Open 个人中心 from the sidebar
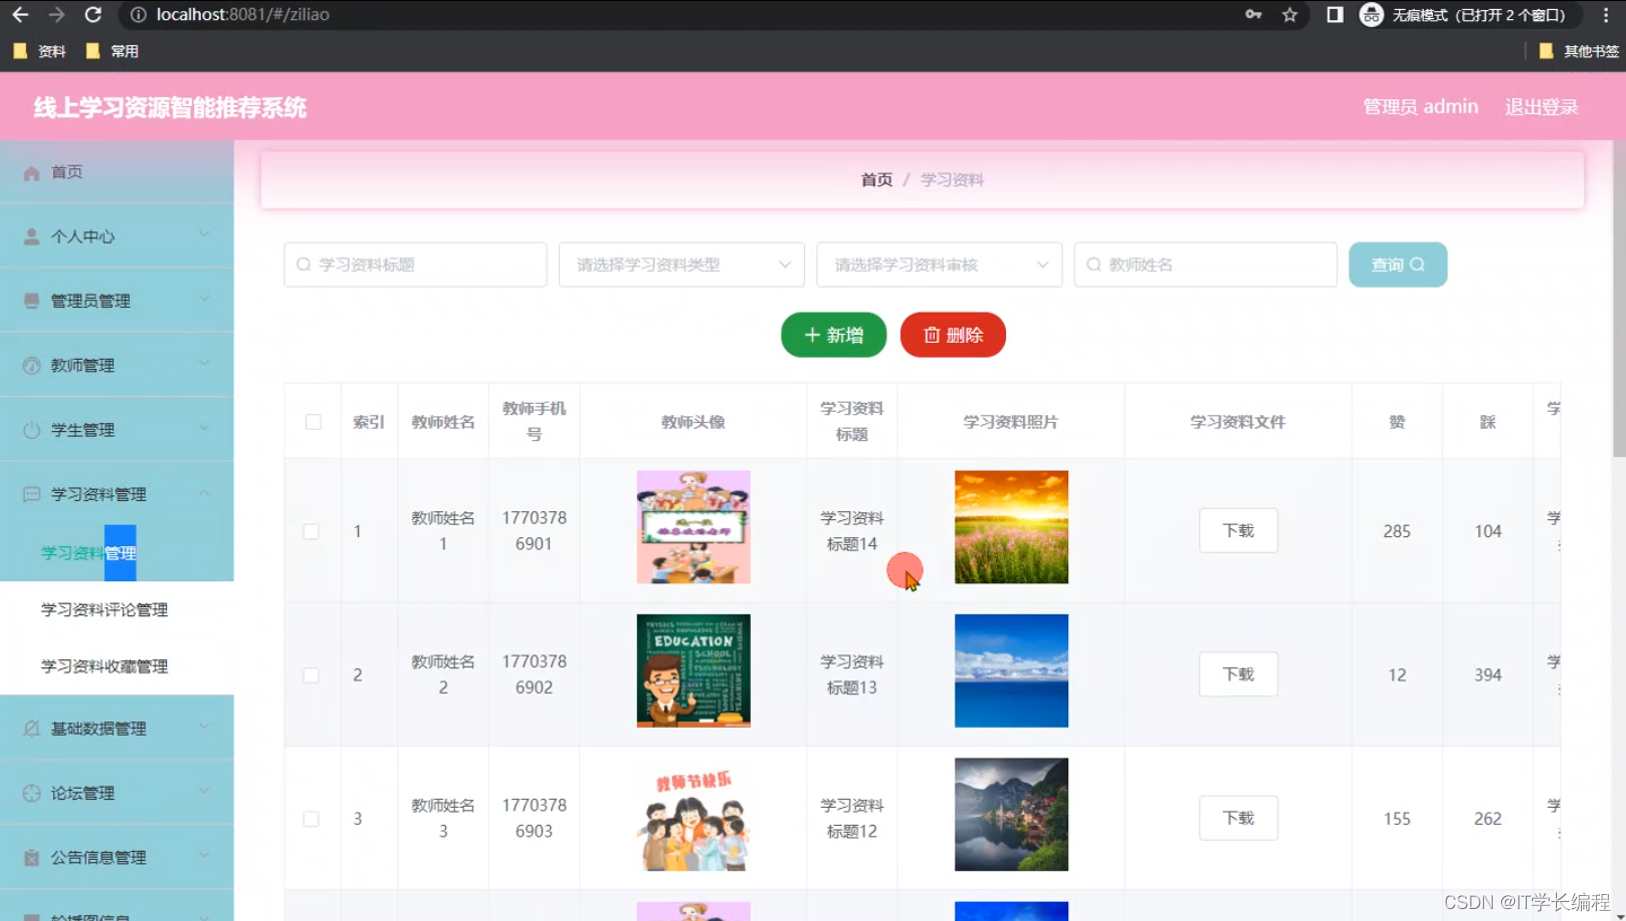Screen dimensions: 1626x921 [x=29, y=236]
